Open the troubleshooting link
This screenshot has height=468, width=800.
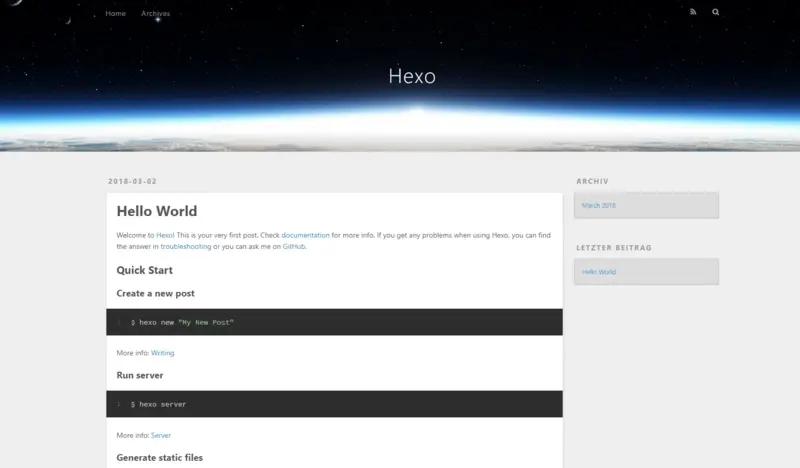[x=186, y=247]
